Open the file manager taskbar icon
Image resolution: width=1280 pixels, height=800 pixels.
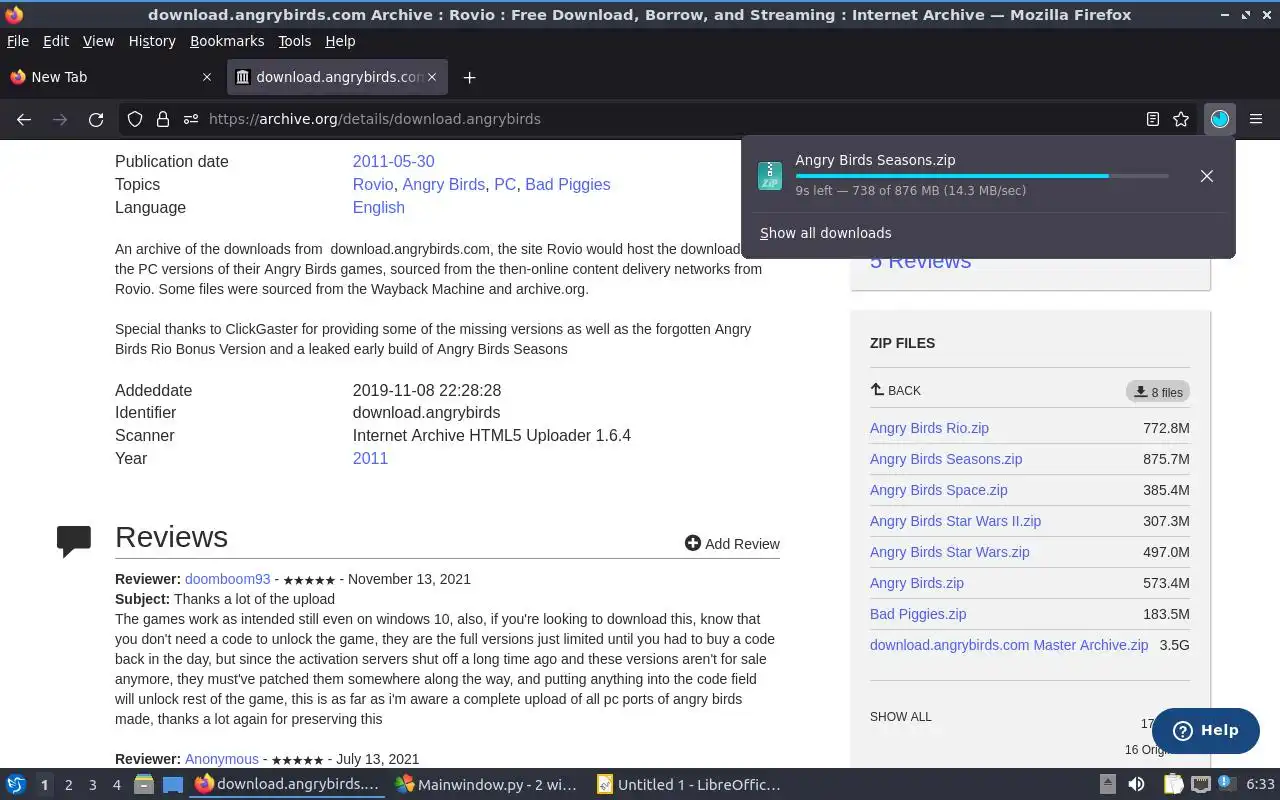[x=144, y=785]
